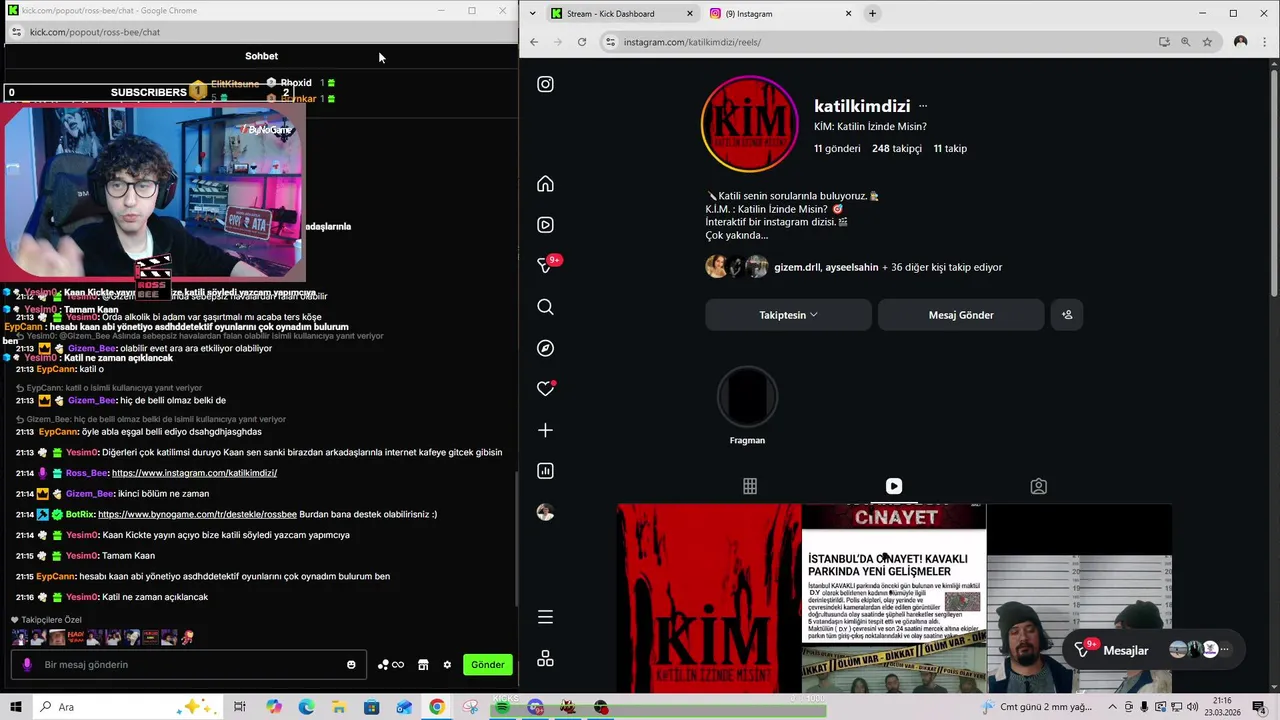Click the purple microphone icon in message box
This screenshot has width=1280, height=720.
pyautogui.click(x=27, y=665)
